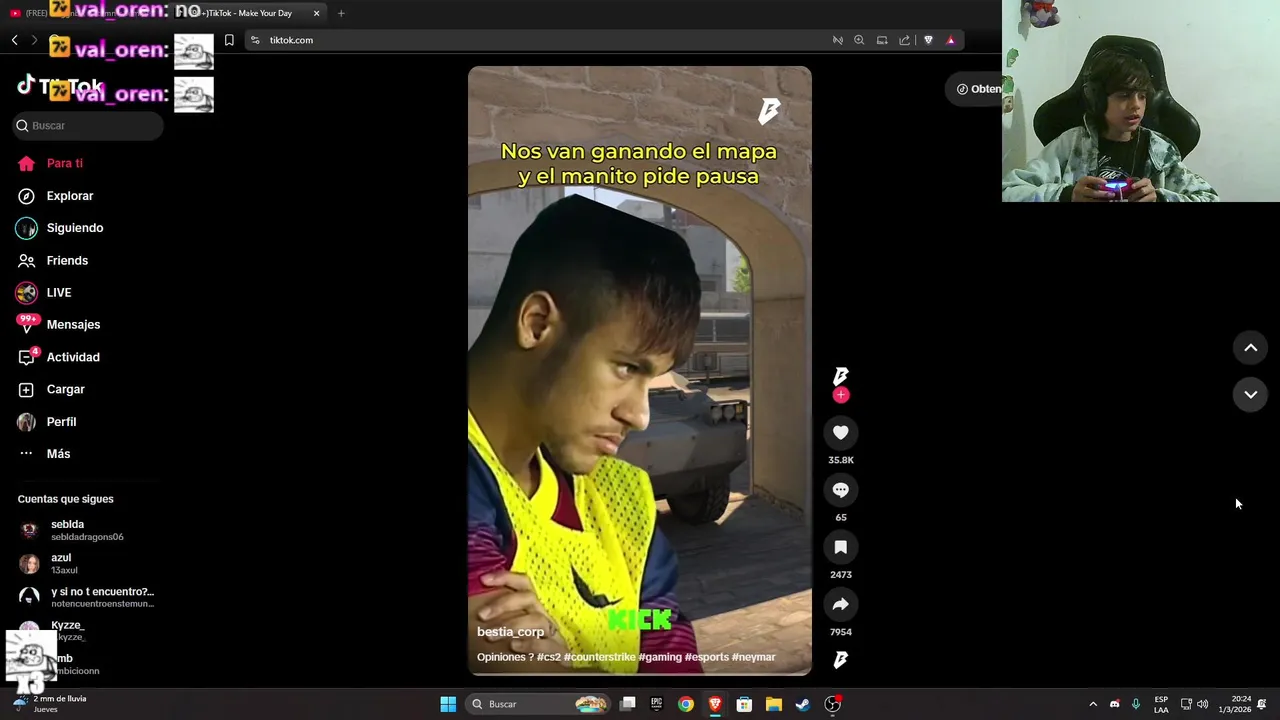Open the #neymar hashtag
The width and height of the screenshot is (1280, 720).
coord(754,657)
